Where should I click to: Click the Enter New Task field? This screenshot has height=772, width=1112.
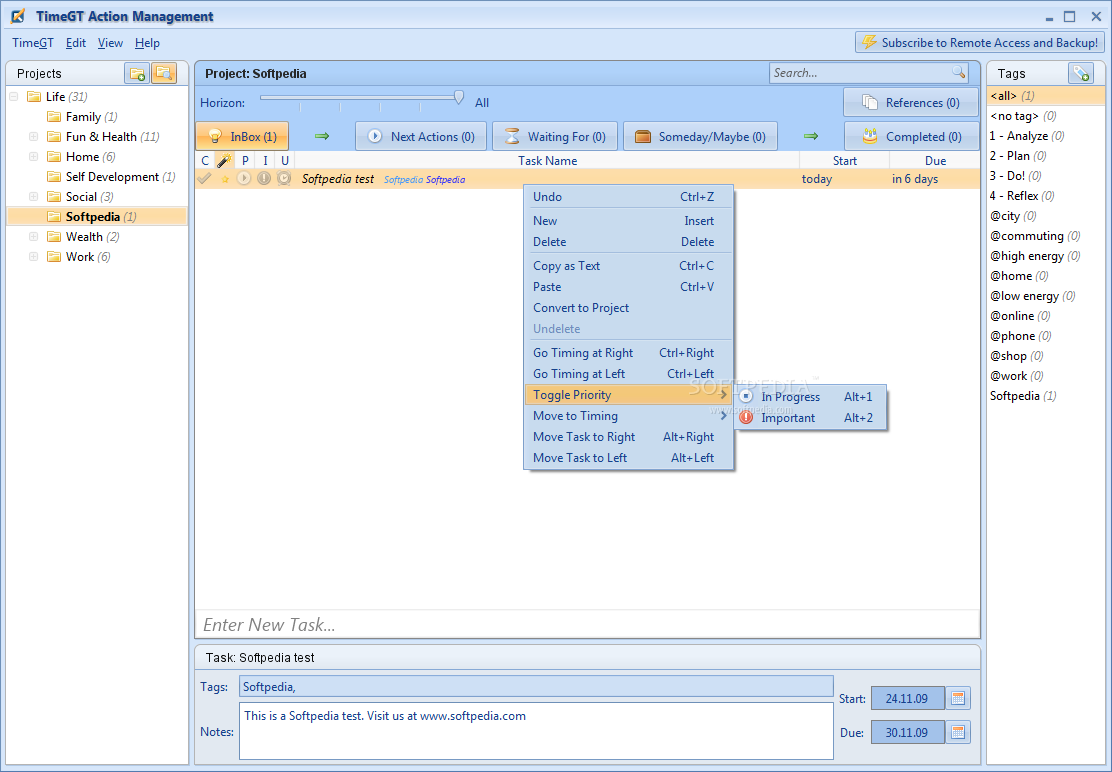[587, 625]
